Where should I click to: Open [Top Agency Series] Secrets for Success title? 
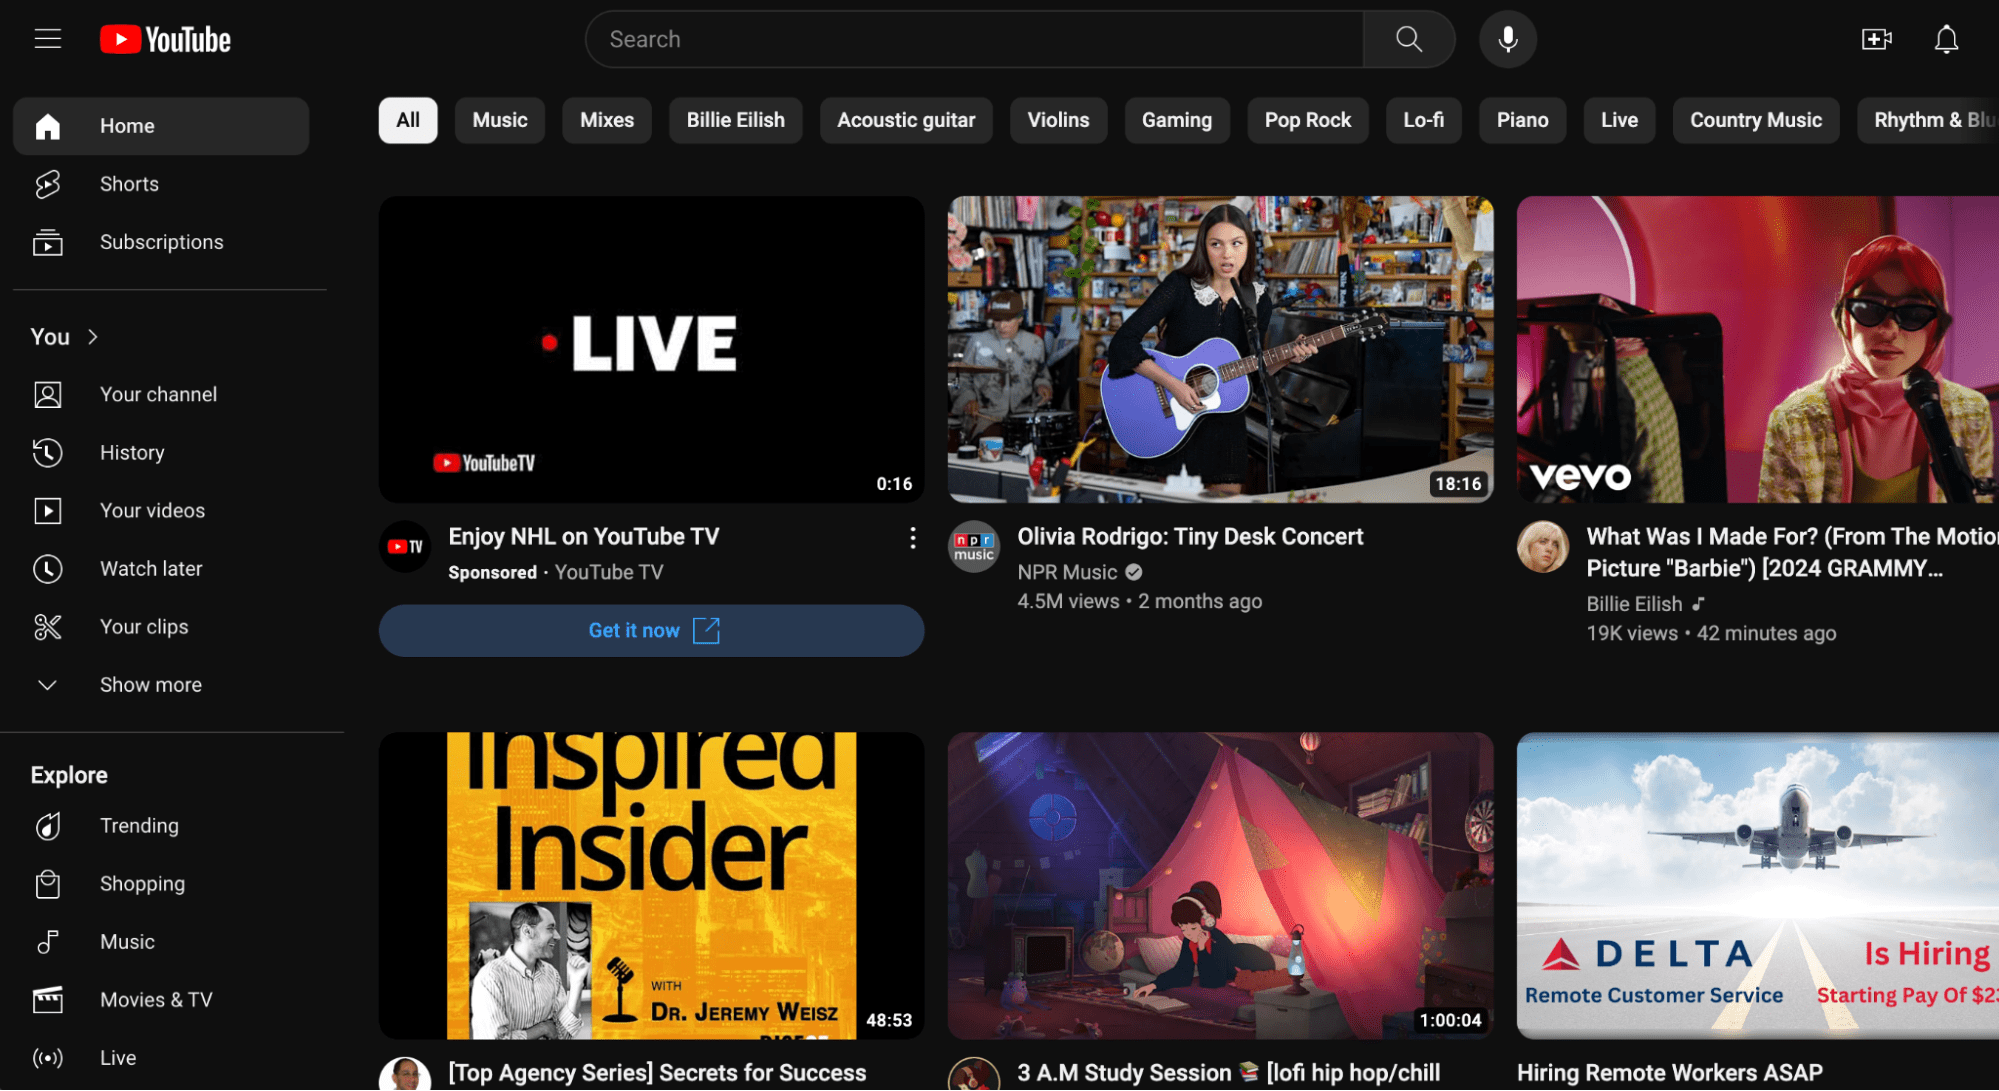pos(657,1073)
